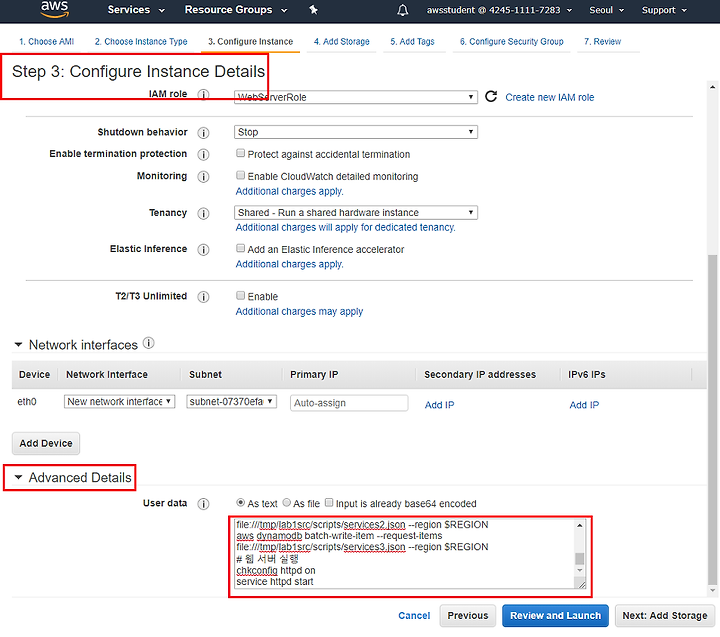This screenshot has height=637, width=720.
Task: Go to 6. Configure Security Group step
Action: 512,41
